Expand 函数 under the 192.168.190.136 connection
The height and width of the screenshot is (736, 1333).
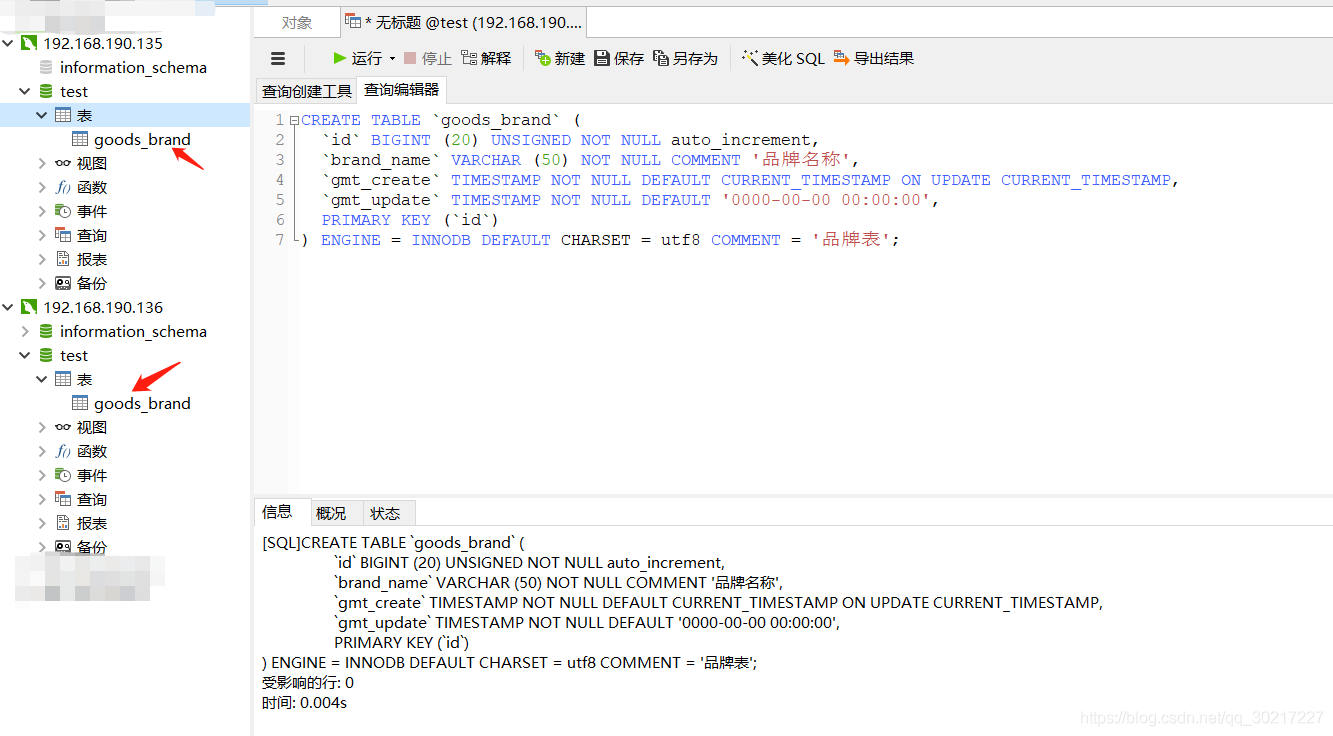(42, 452)
